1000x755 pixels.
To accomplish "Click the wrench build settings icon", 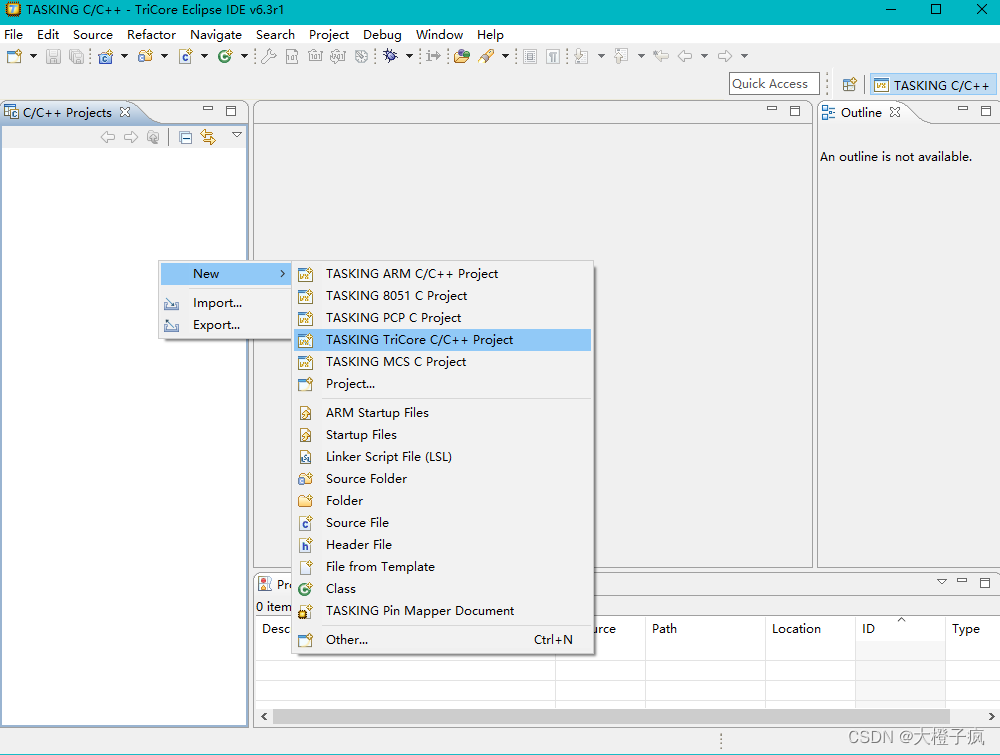I will coord(268,56).
